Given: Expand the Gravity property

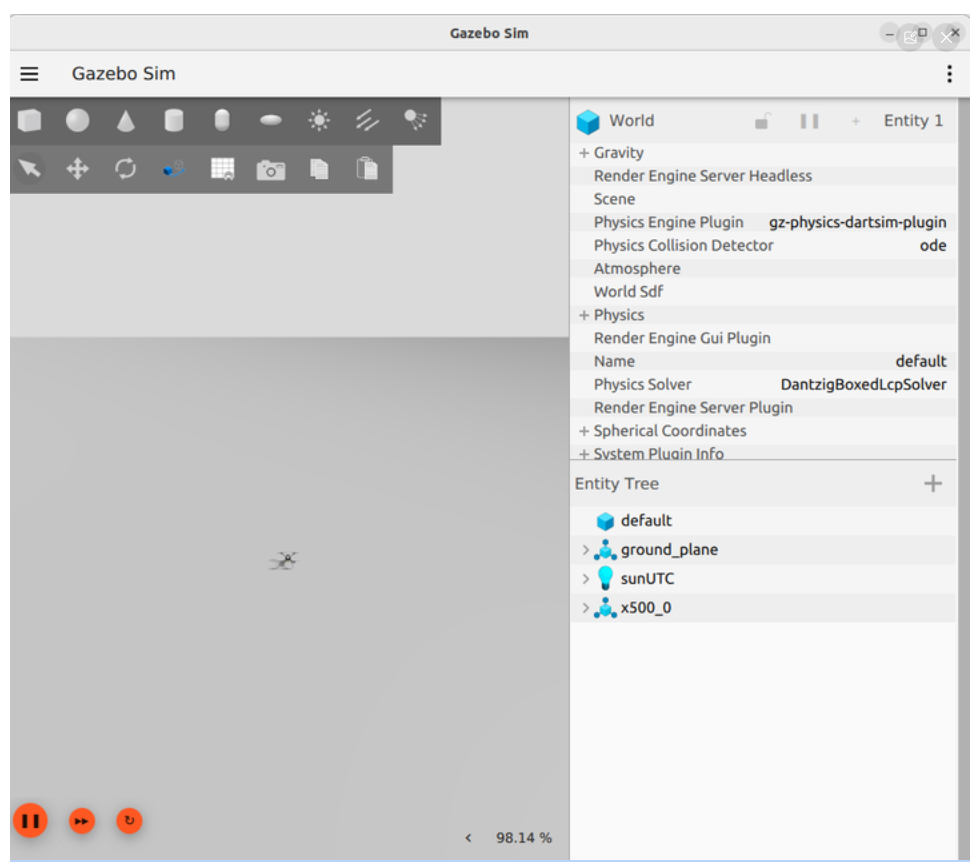Looking at the screenshot, I should point(584,153).
